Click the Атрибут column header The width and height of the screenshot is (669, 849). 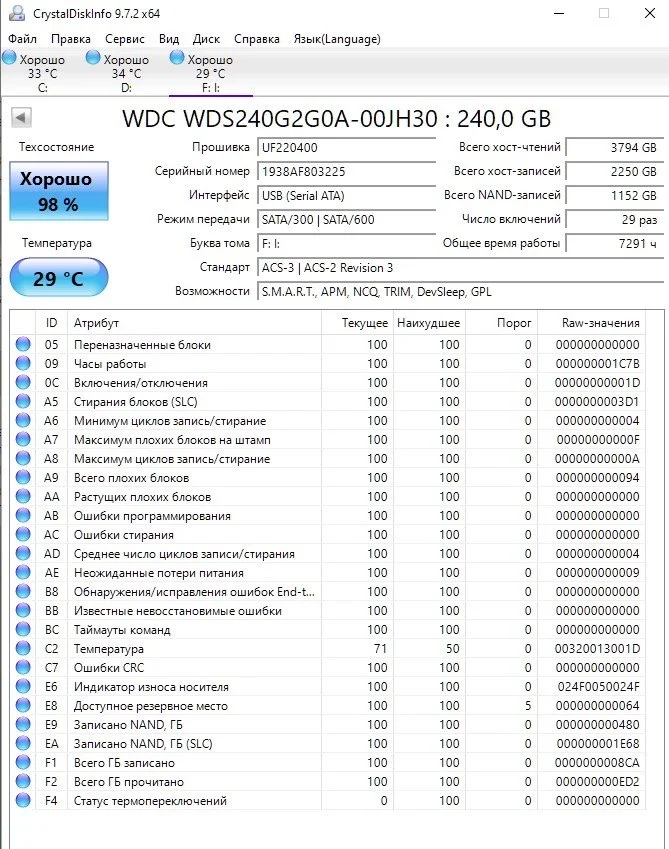point(194,323)
